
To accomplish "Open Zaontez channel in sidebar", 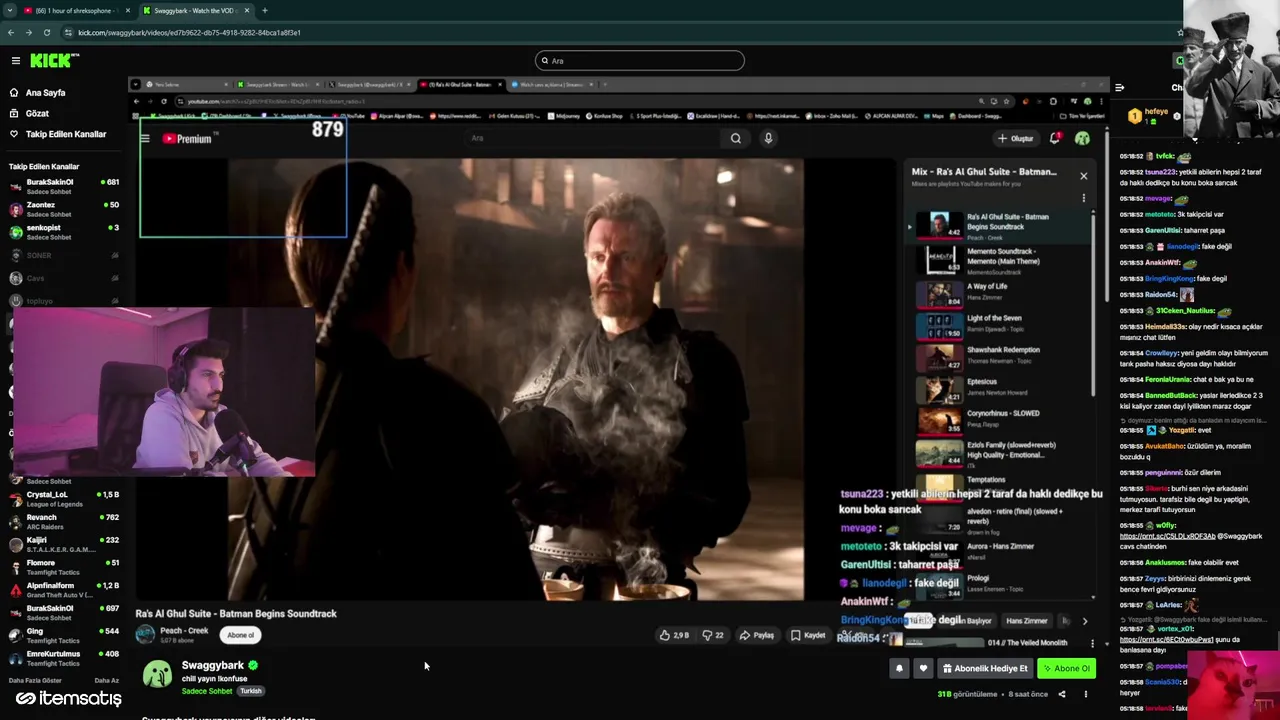I will [x=63, y=209].
